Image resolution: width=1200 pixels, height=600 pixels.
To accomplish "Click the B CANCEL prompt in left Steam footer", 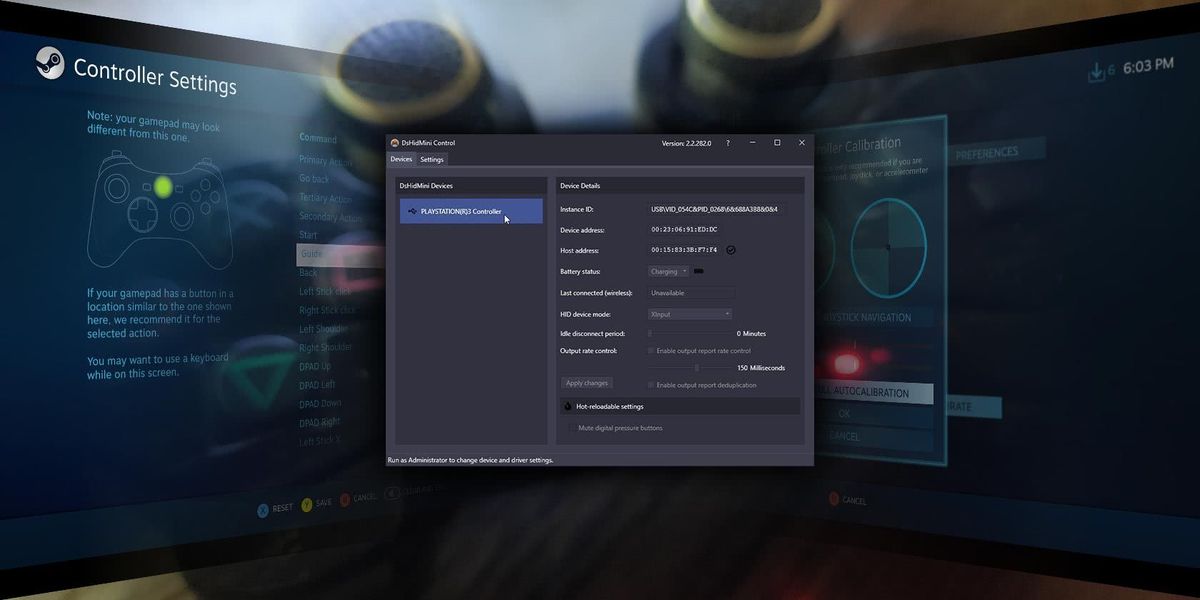I will click(x=359, y=497).
